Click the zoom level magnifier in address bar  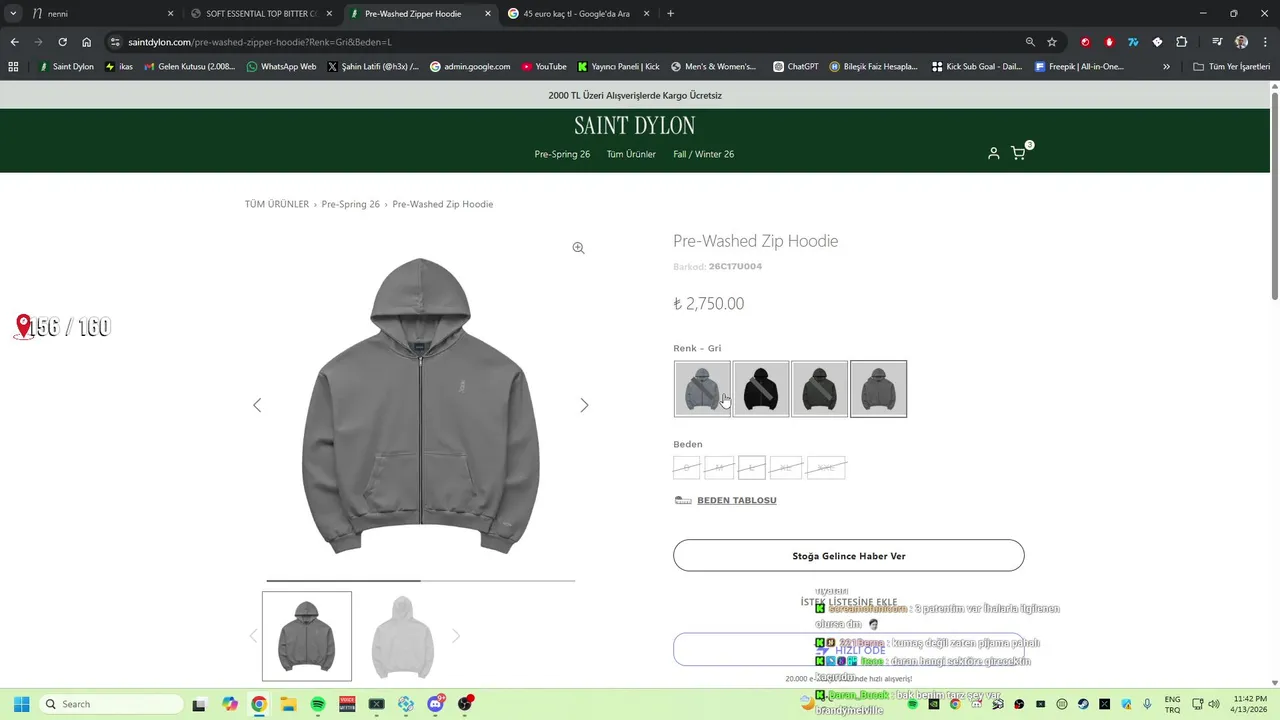1030,42
